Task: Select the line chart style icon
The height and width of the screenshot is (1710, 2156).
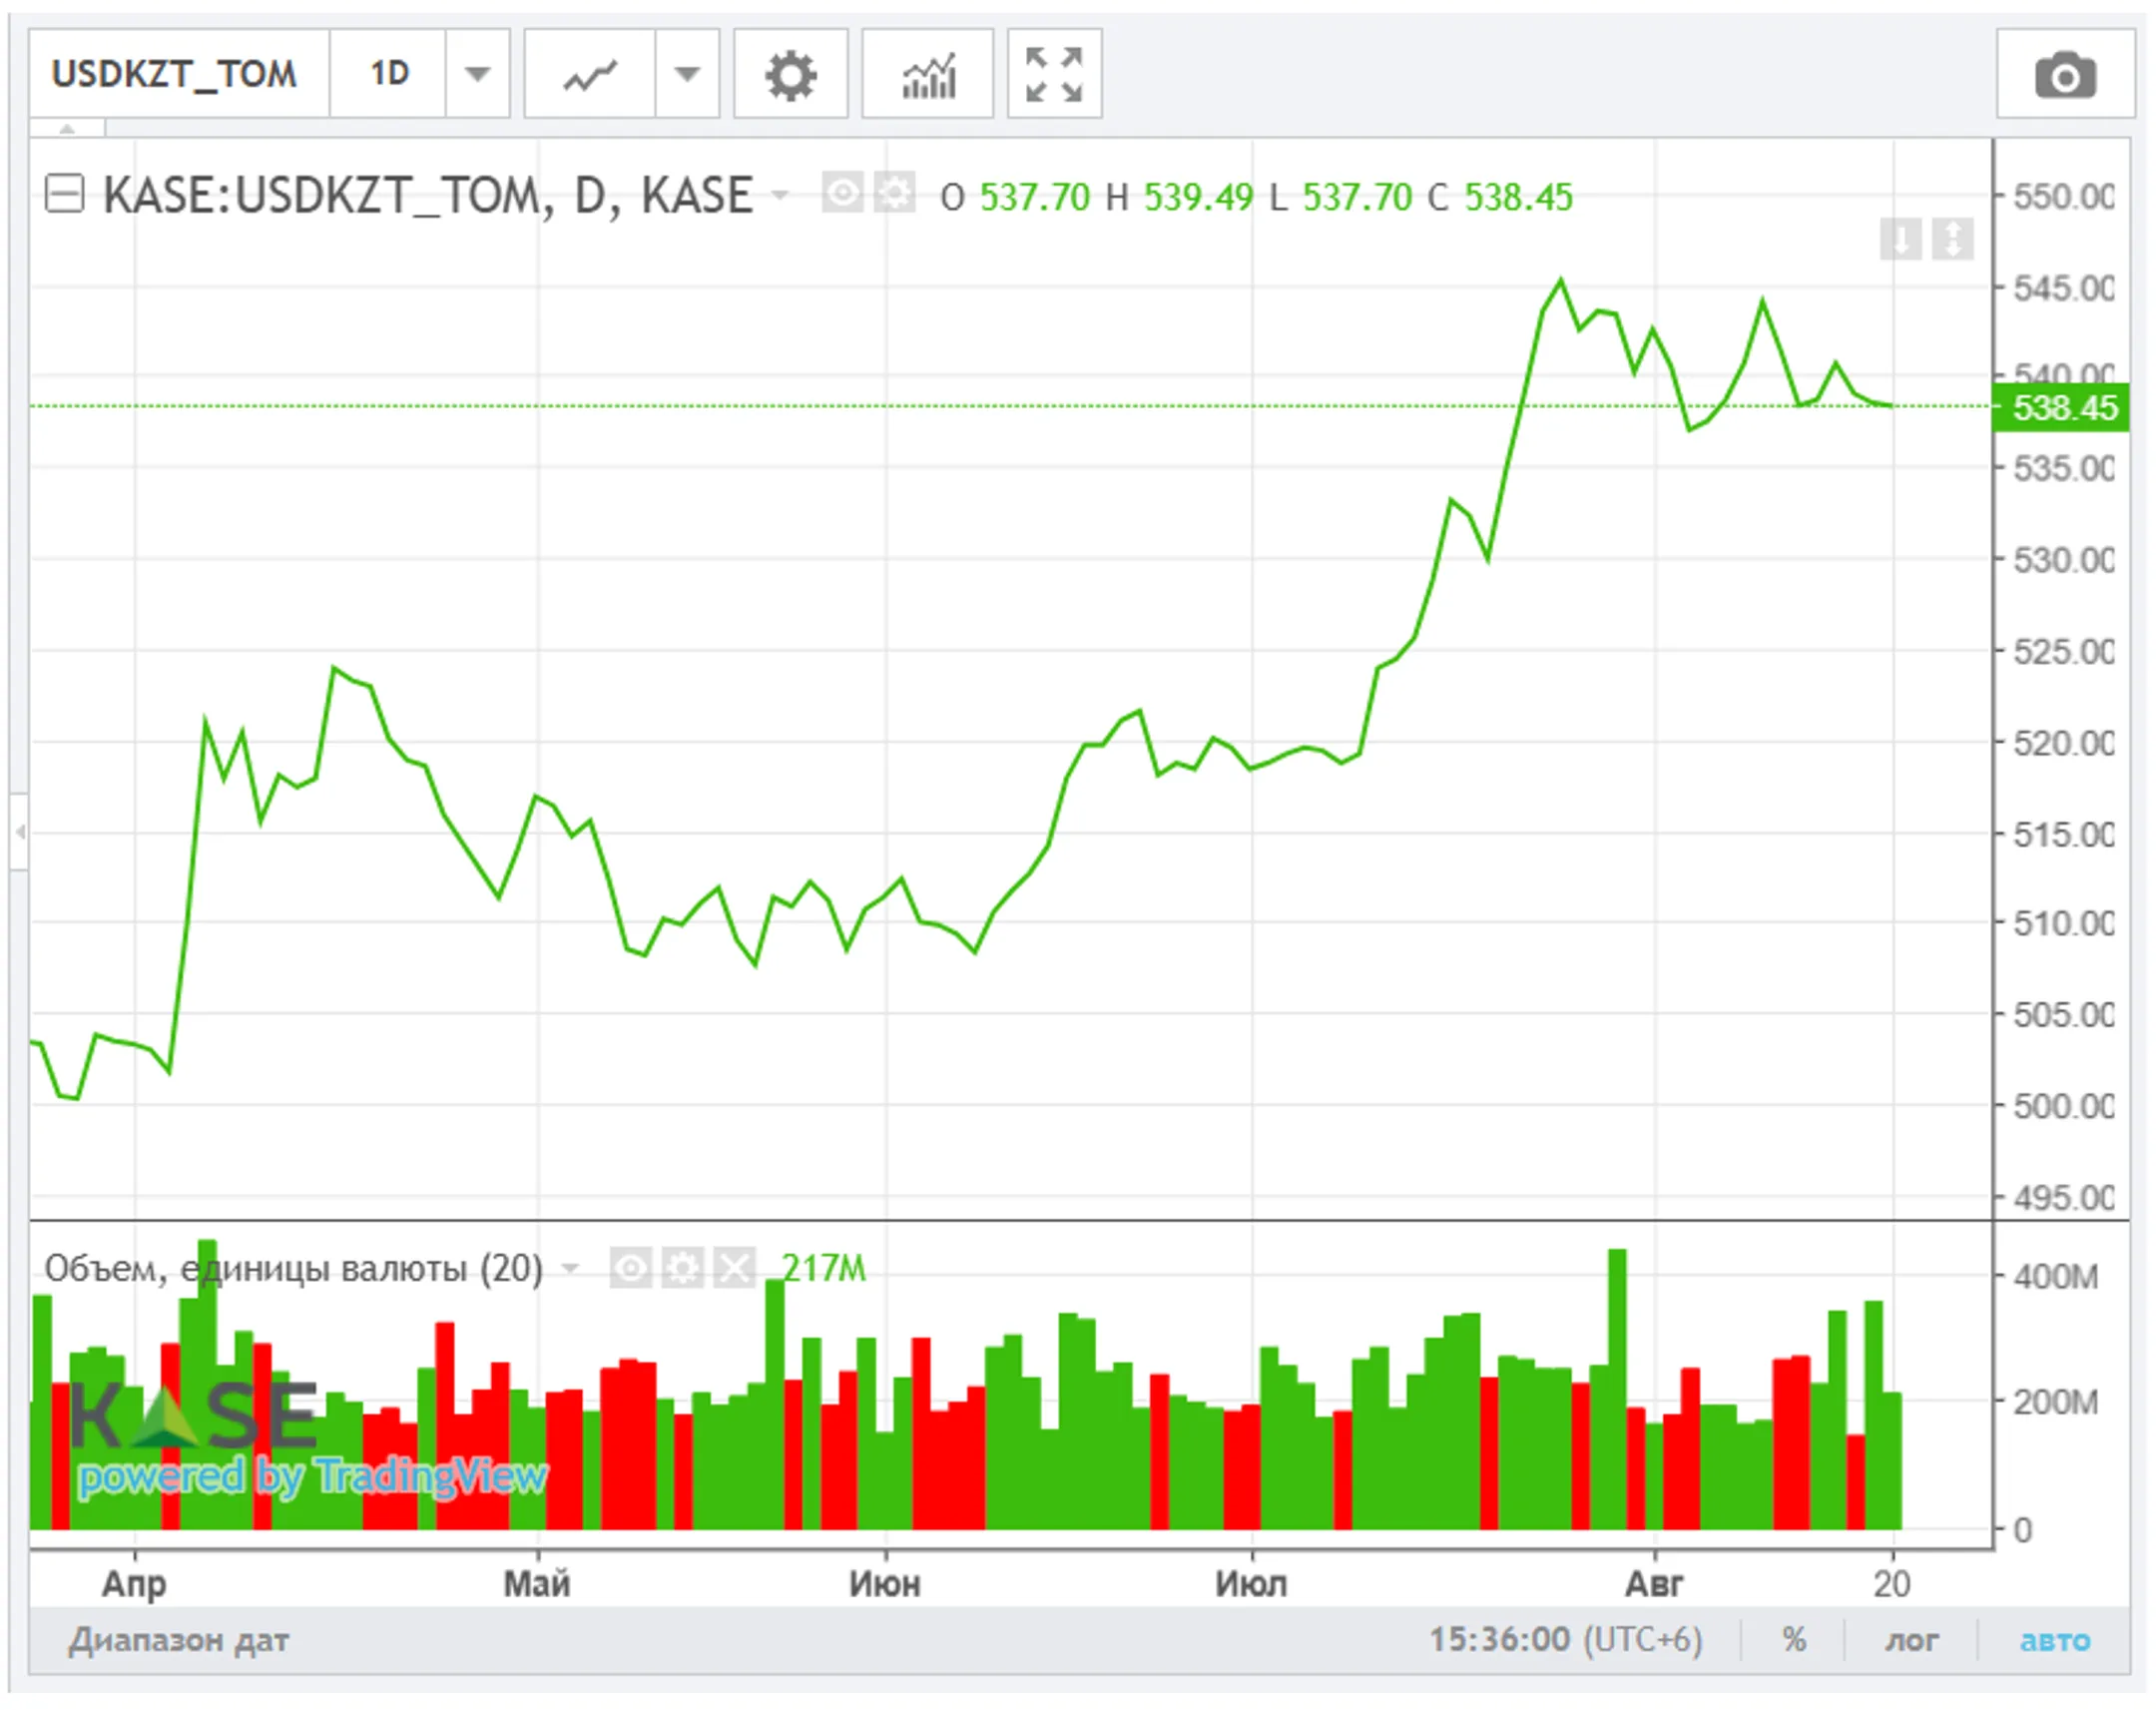Action: point(590,74)
